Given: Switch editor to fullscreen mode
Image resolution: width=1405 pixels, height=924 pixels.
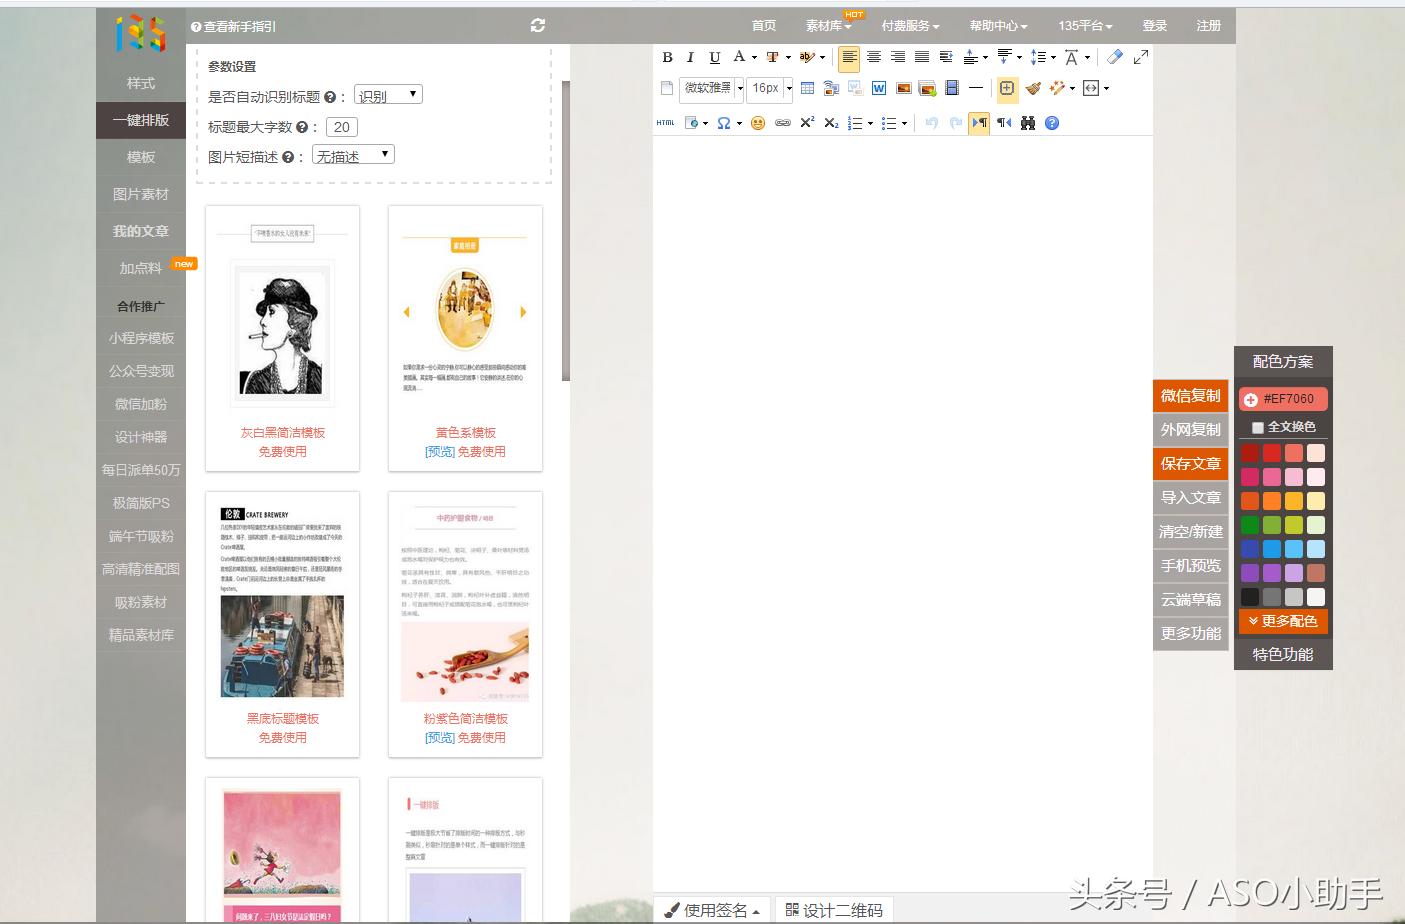Looking at the screenshot, I should (1140, 57).
